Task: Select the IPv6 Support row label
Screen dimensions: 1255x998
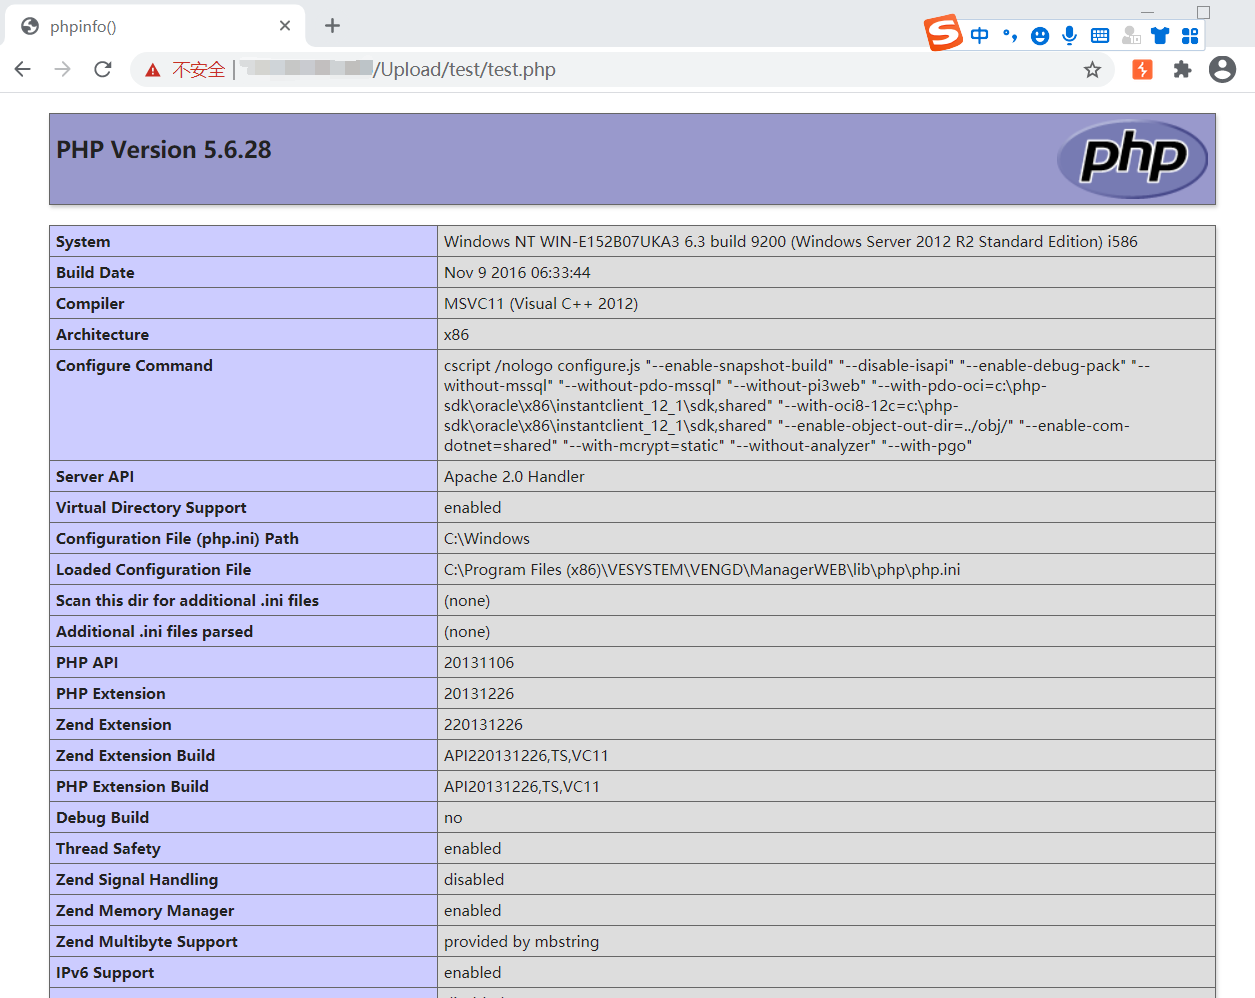Action: point(105,973)
